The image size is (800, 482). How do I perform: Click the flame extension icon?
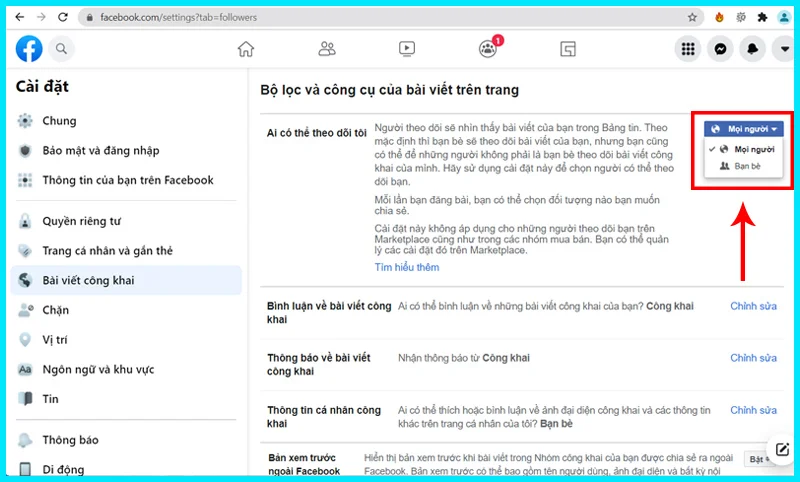click(x=719, y=17)
